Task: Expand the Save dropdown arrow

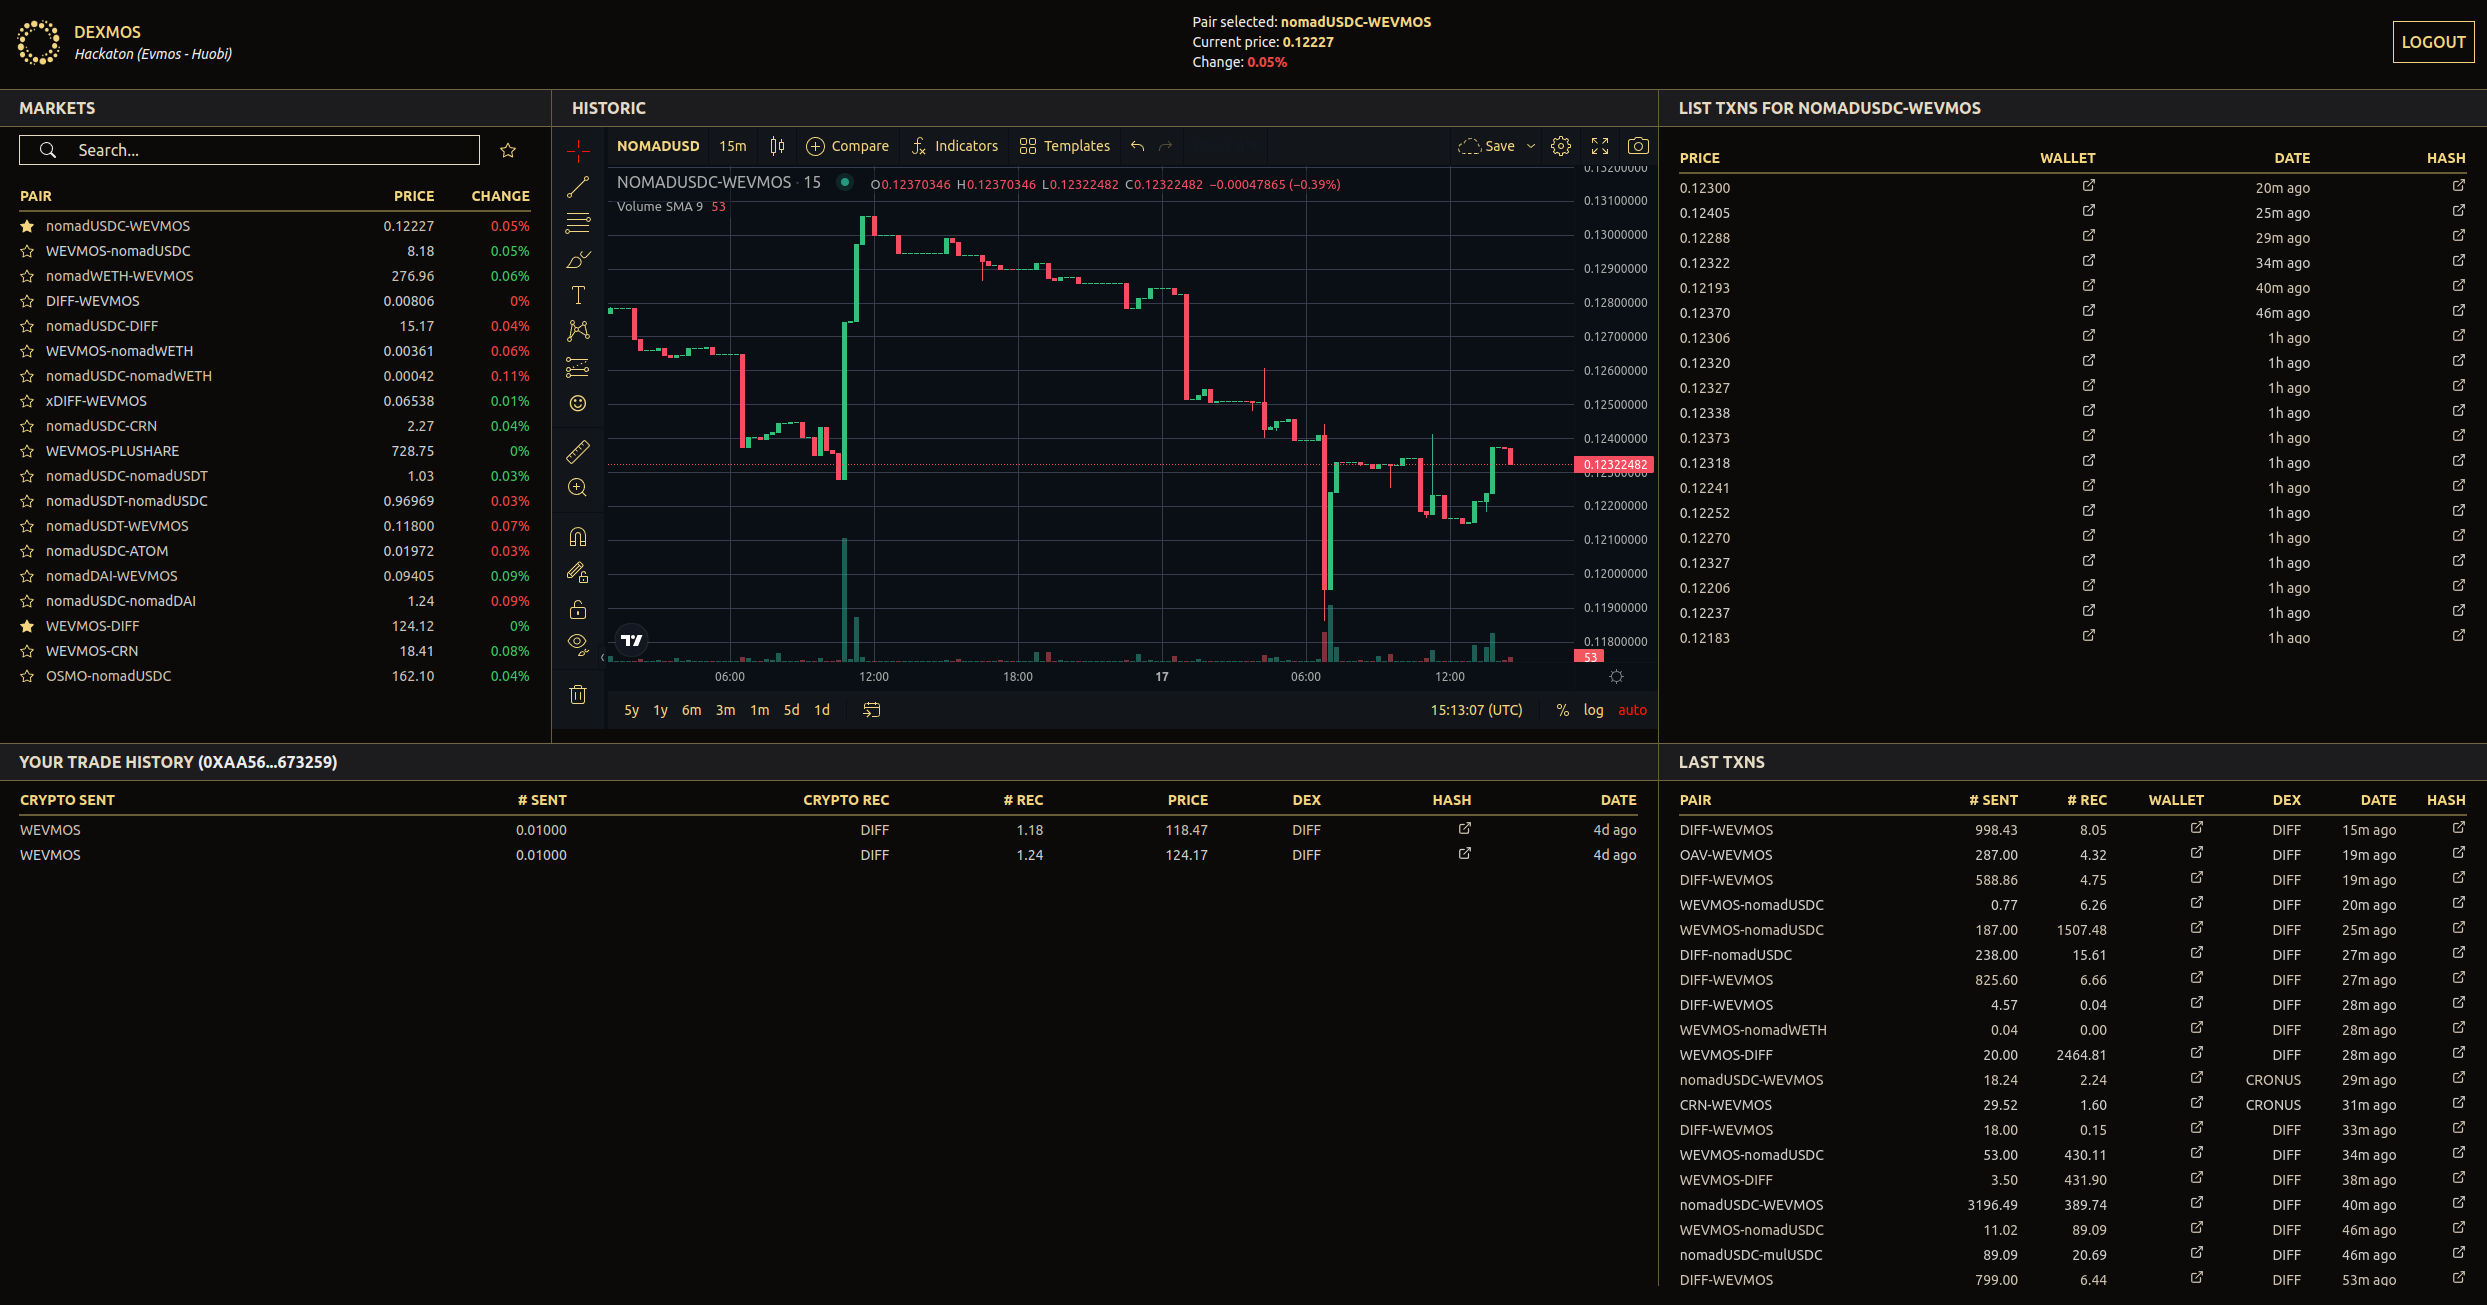Action: (1531, 146)
